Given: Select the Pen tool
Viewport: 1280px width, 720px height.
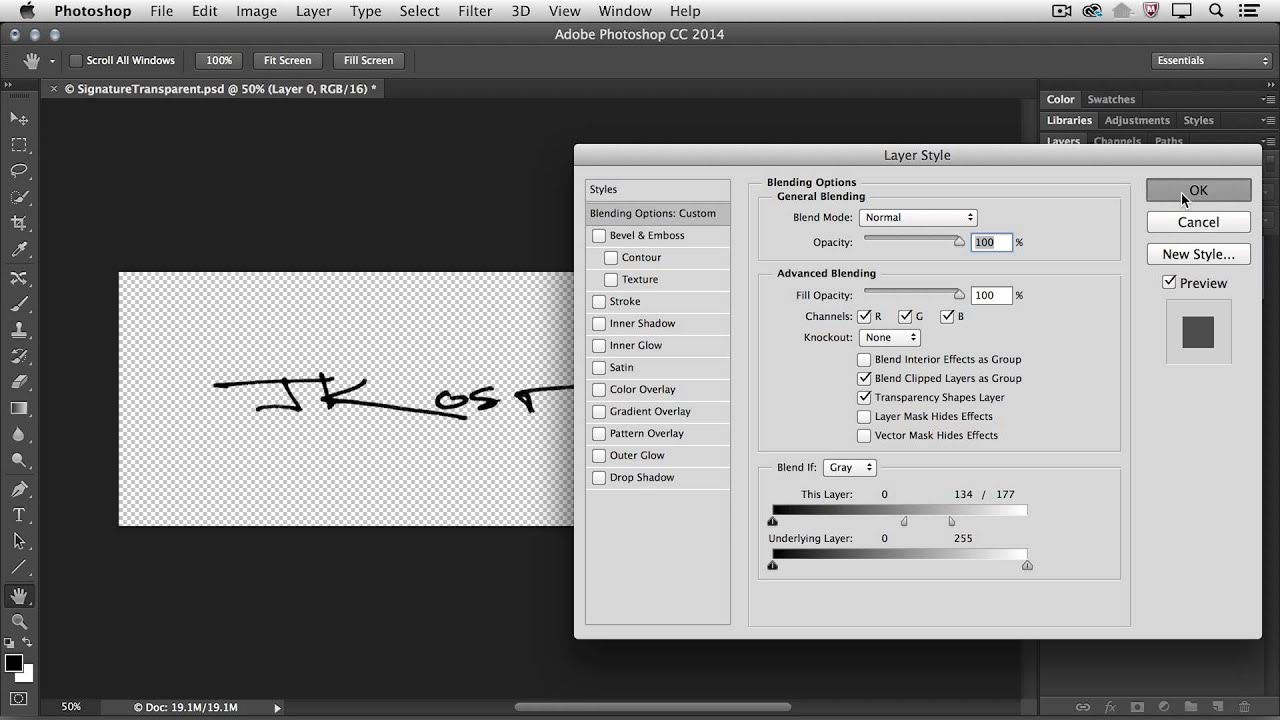Looking at the screenshot, I should [x=19, y=489].
